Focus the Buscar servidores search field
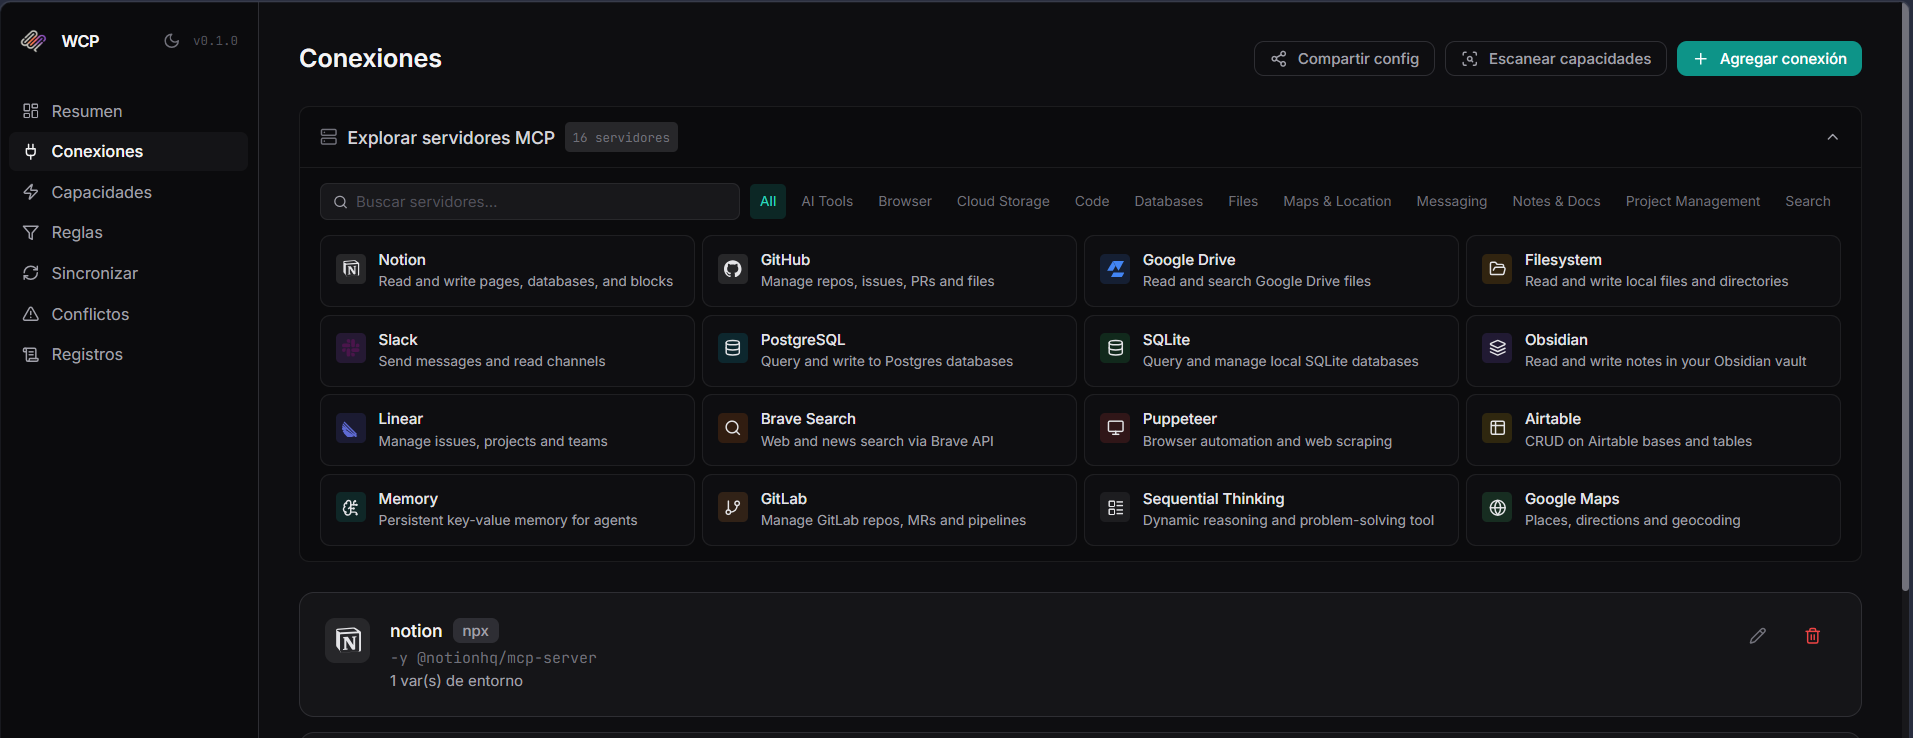Image resolution: width=1913 pixels, height=738 pixels. coord(530,201)
